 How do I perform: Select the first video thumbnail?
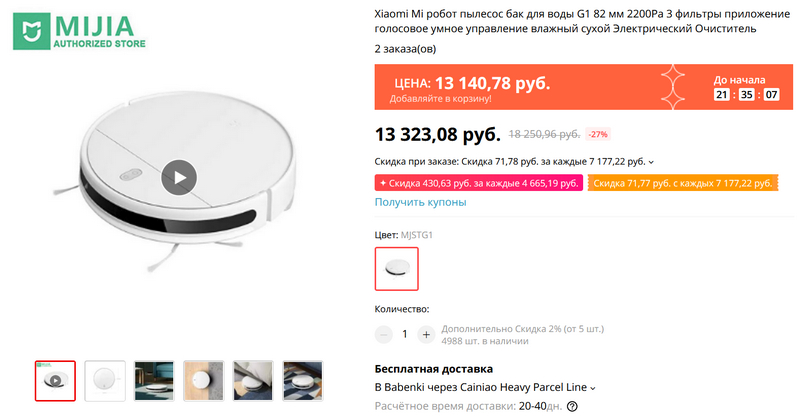pyautogui.click(x=55, y=381)
